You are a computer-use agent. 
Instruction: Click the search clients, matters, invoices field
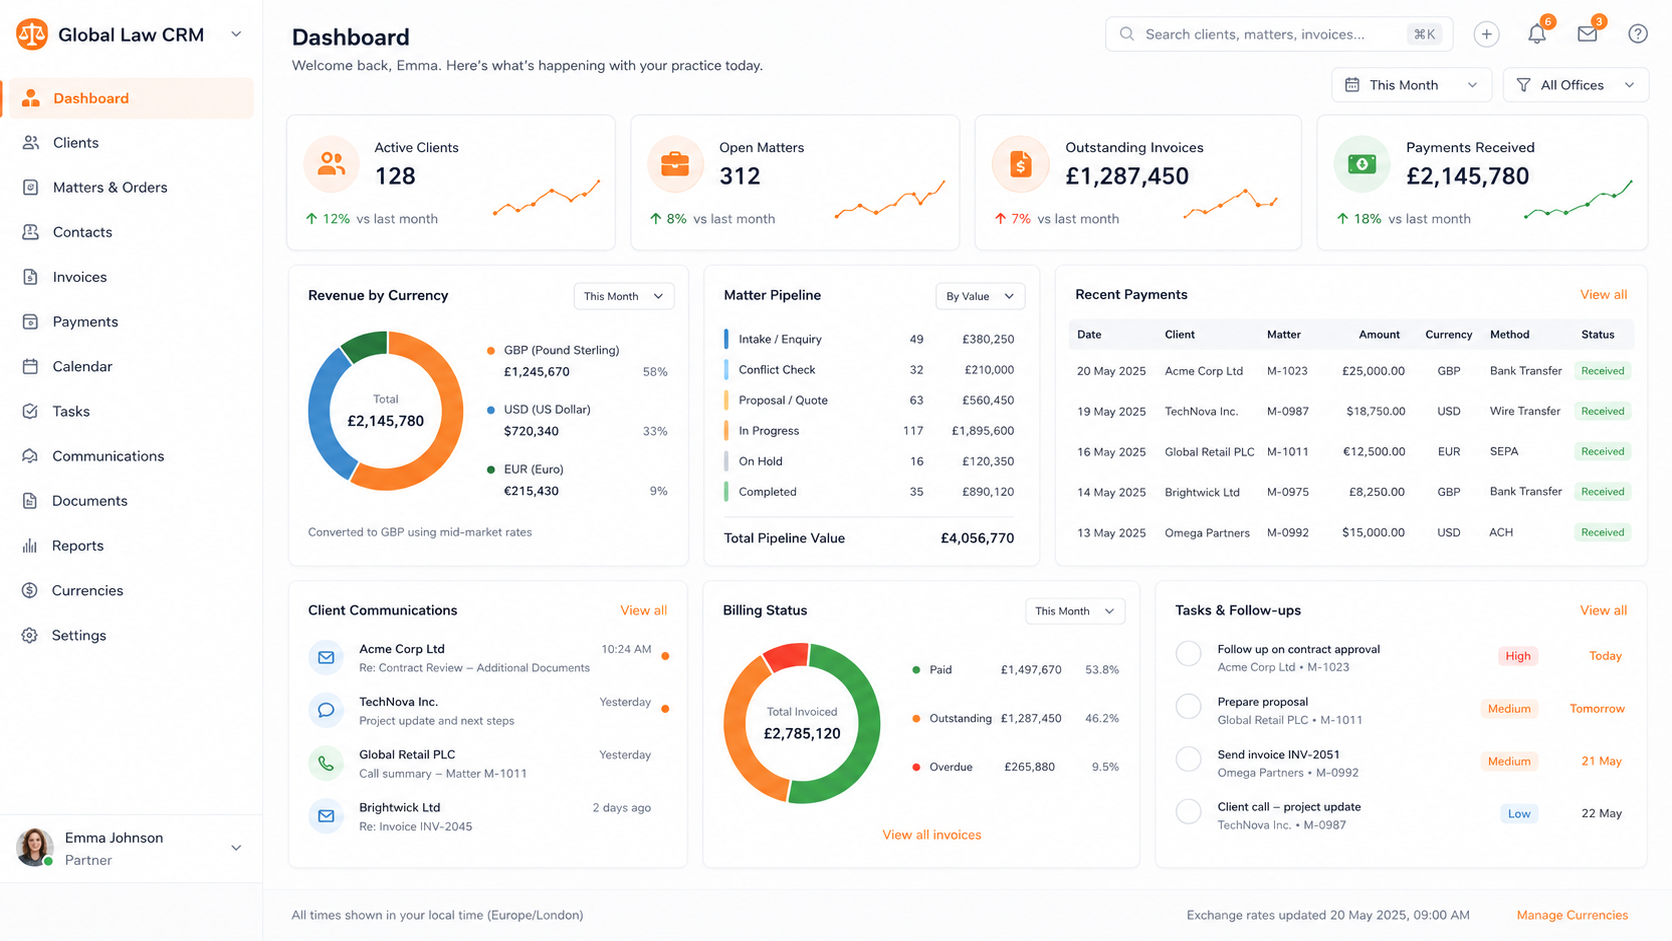(x=1279, y=34)
